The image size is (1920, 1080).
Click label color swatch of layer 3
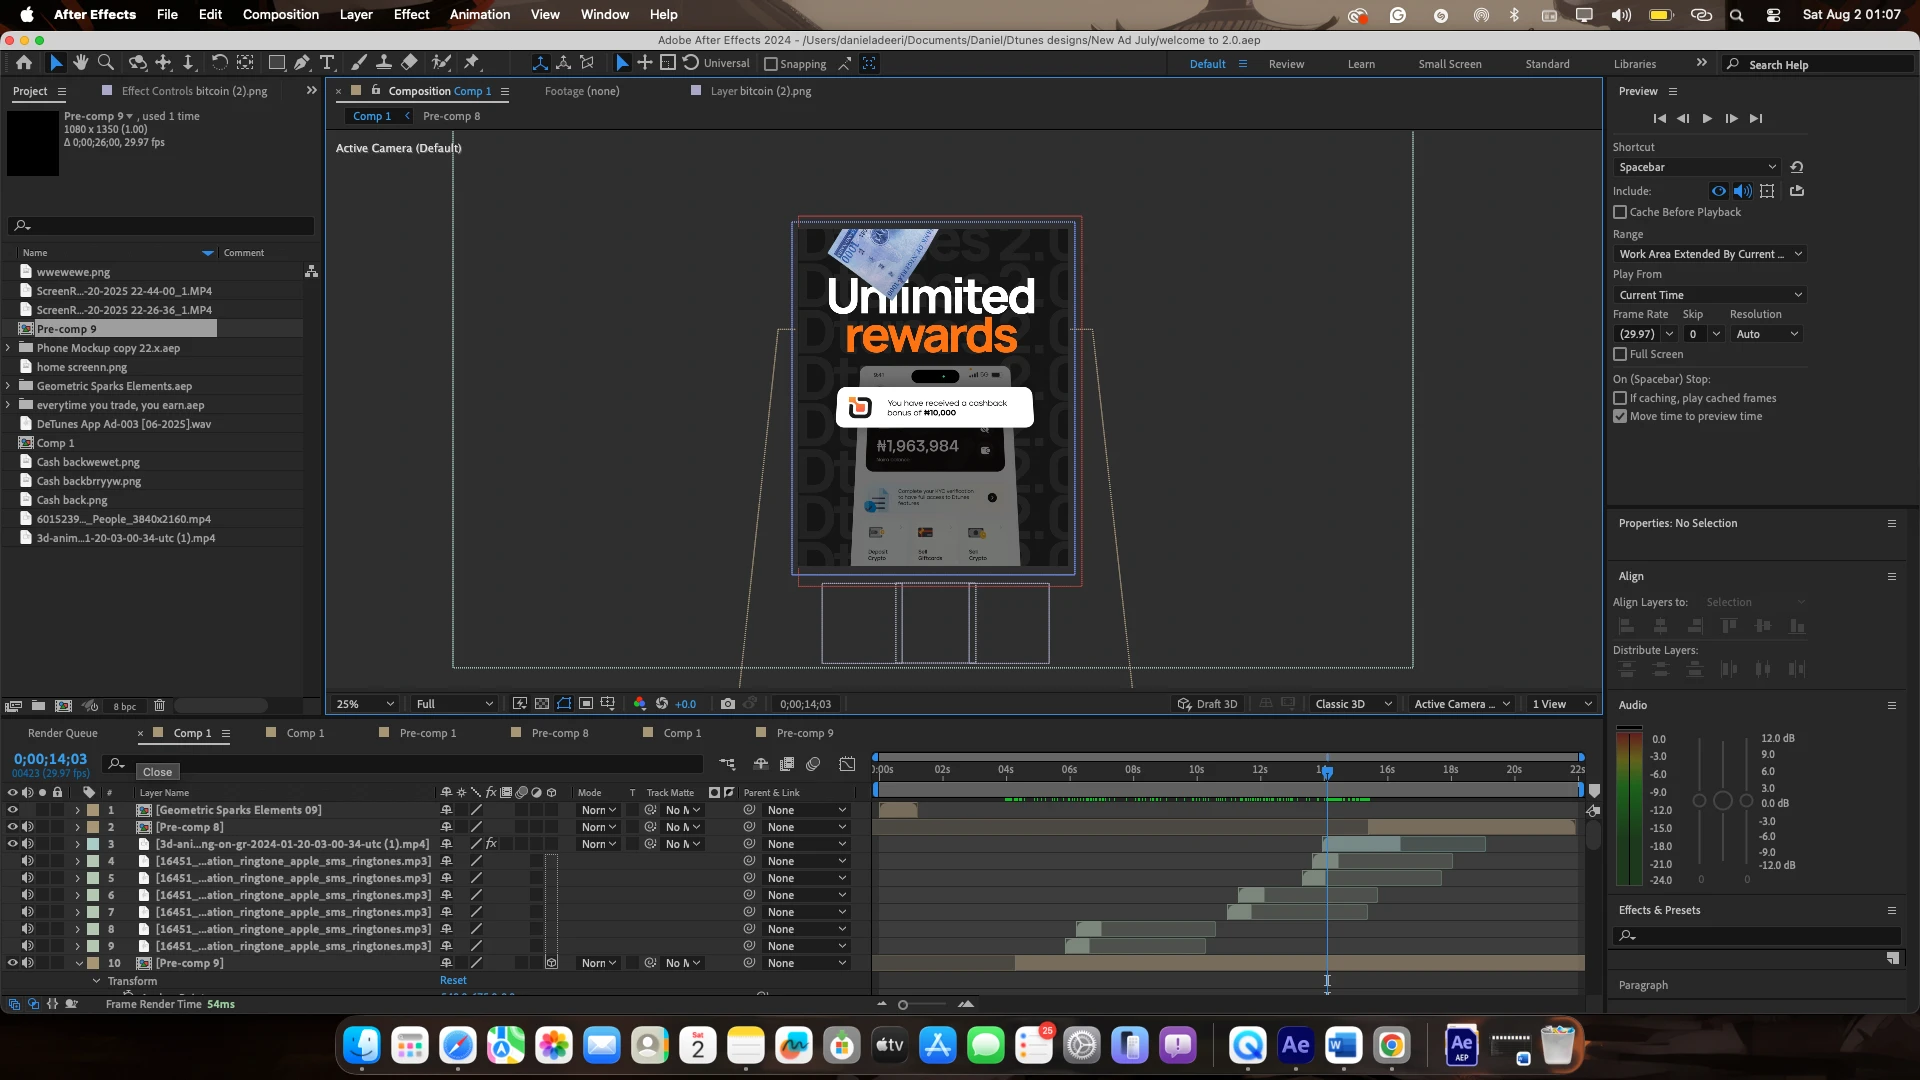pos(93,844)
